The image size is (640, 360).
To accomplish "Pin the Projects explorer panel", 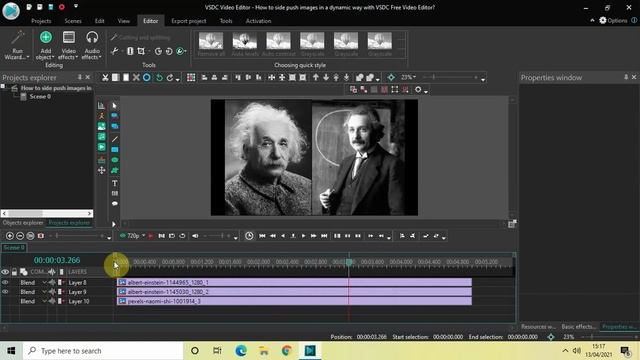I will tap(80, 77).
